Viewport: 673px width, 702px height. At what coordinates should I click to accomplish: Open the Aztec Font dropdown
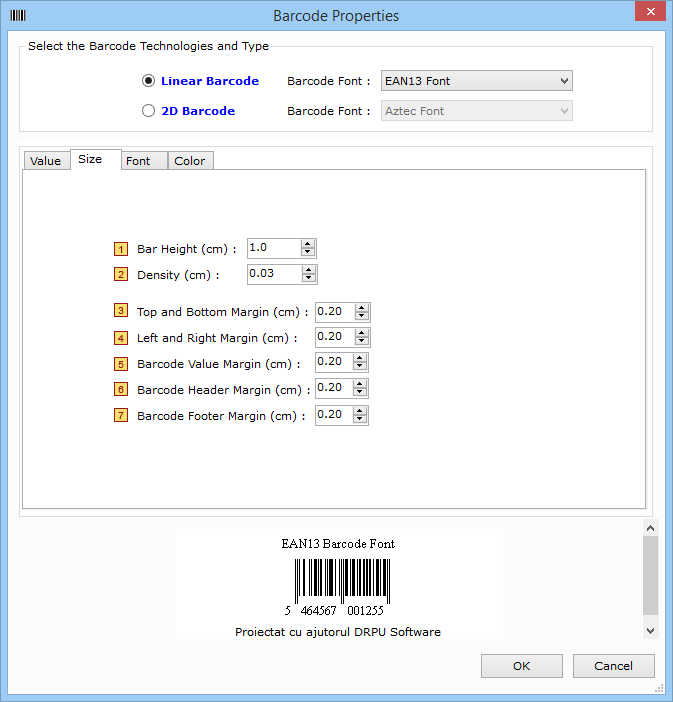click(x=476, y=111)
